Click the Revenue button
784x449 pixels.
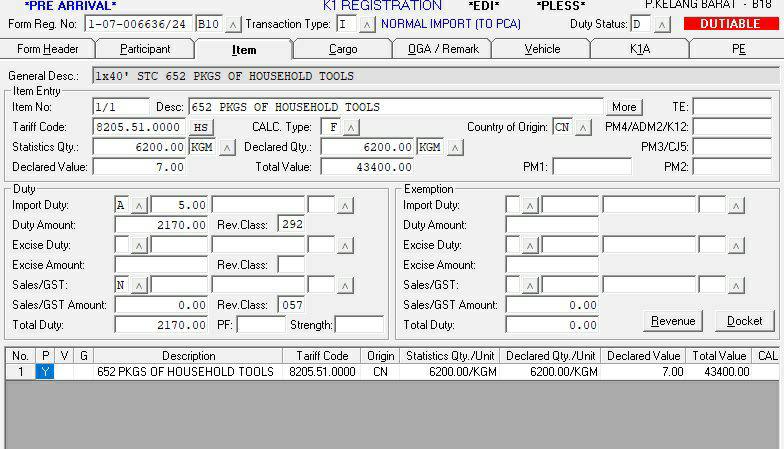tap(672, 321)
